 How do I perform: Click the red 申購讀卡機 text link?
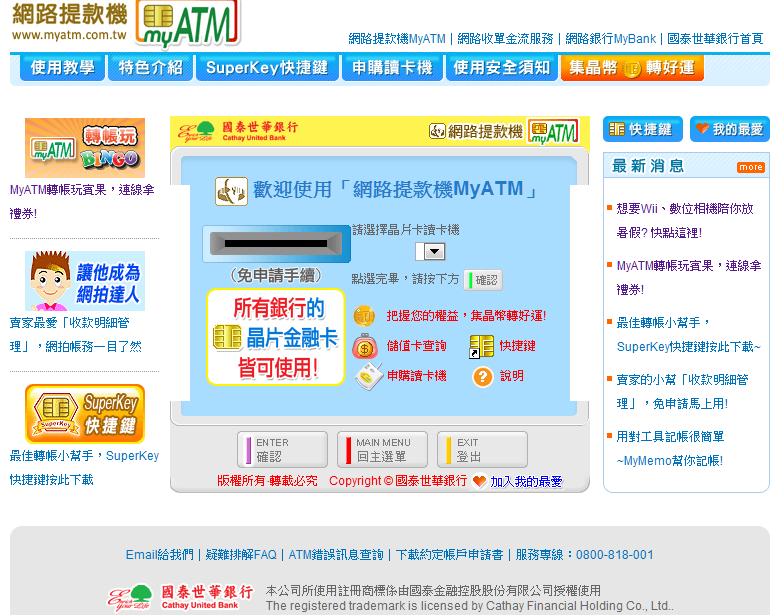point(416,376)
